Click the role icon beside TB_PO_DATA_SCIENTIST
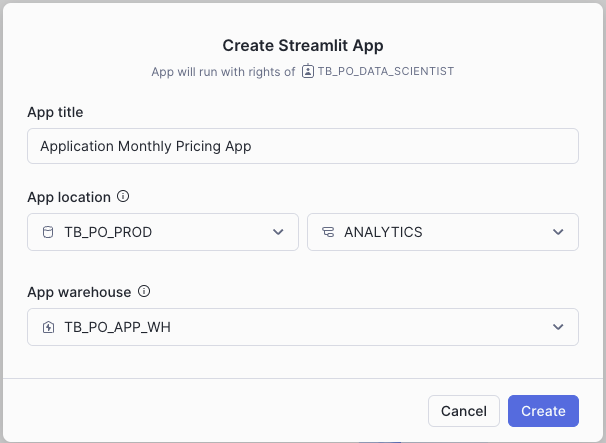Image resolution: width=606 pixels, height=443 pixels. 308,72
